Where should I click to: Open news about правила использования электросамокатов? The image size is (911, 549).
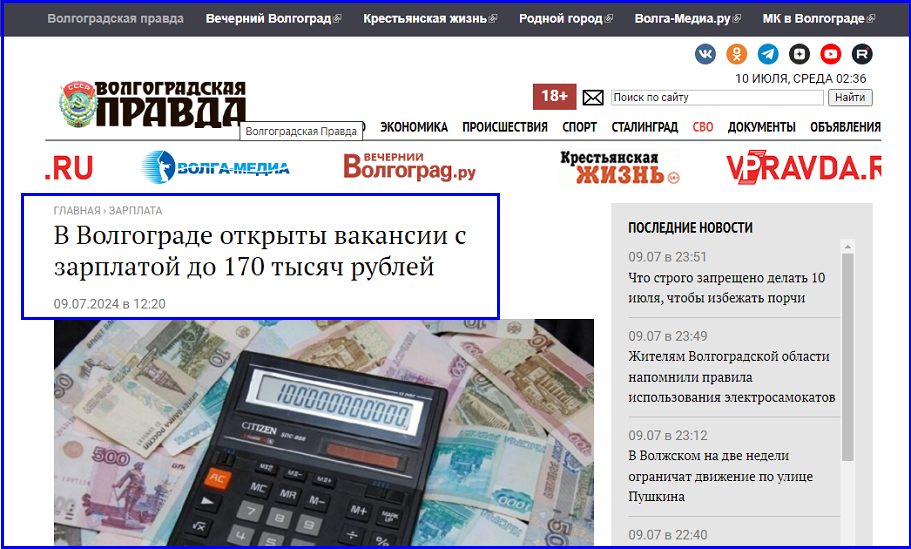point(731,376)
